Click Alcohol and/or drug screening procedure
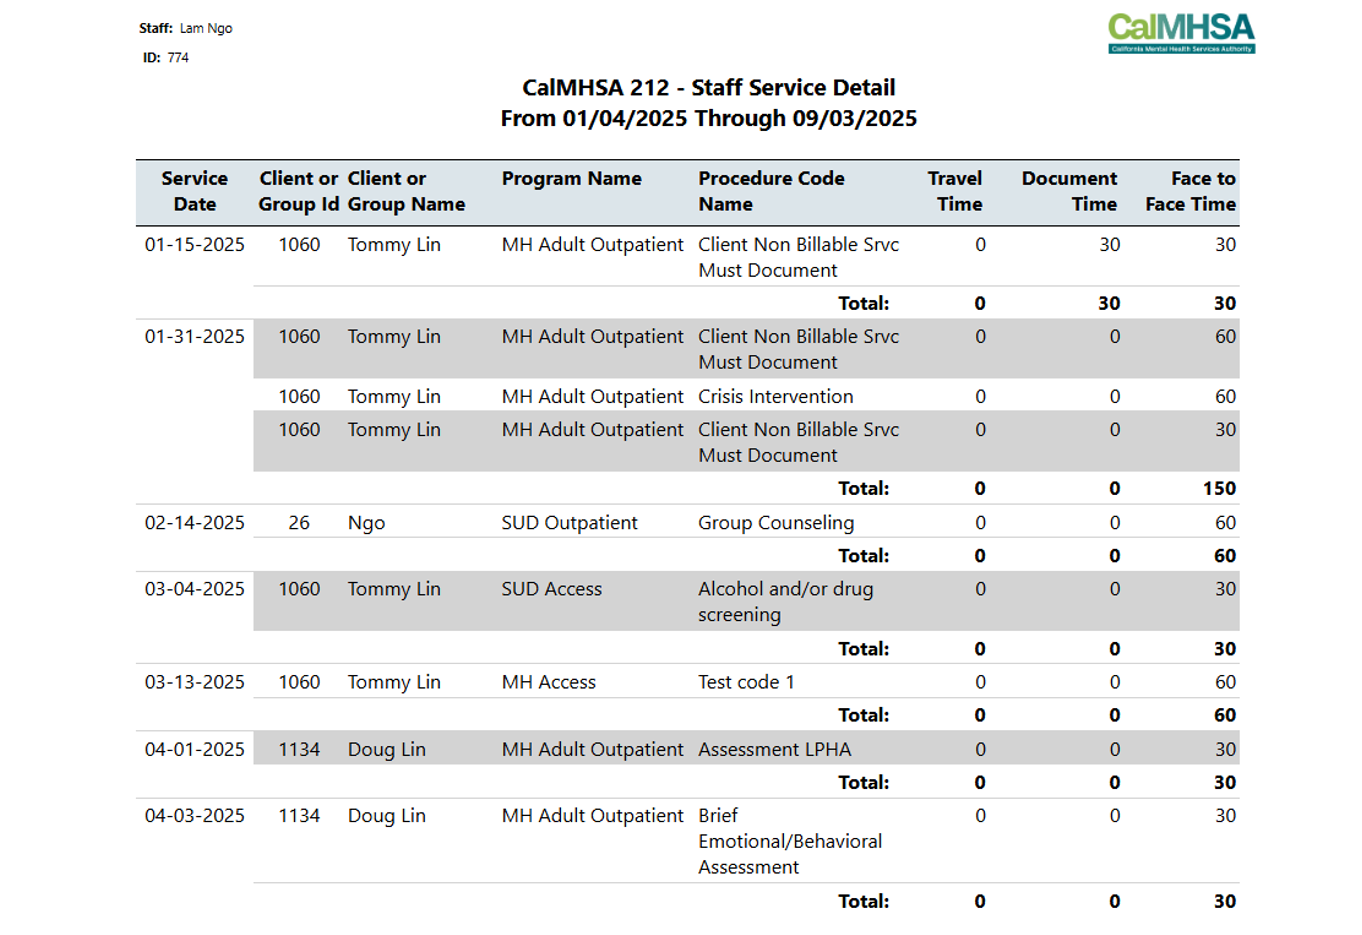The width and height of the screenshot is (1362, 935). (786, 602)
